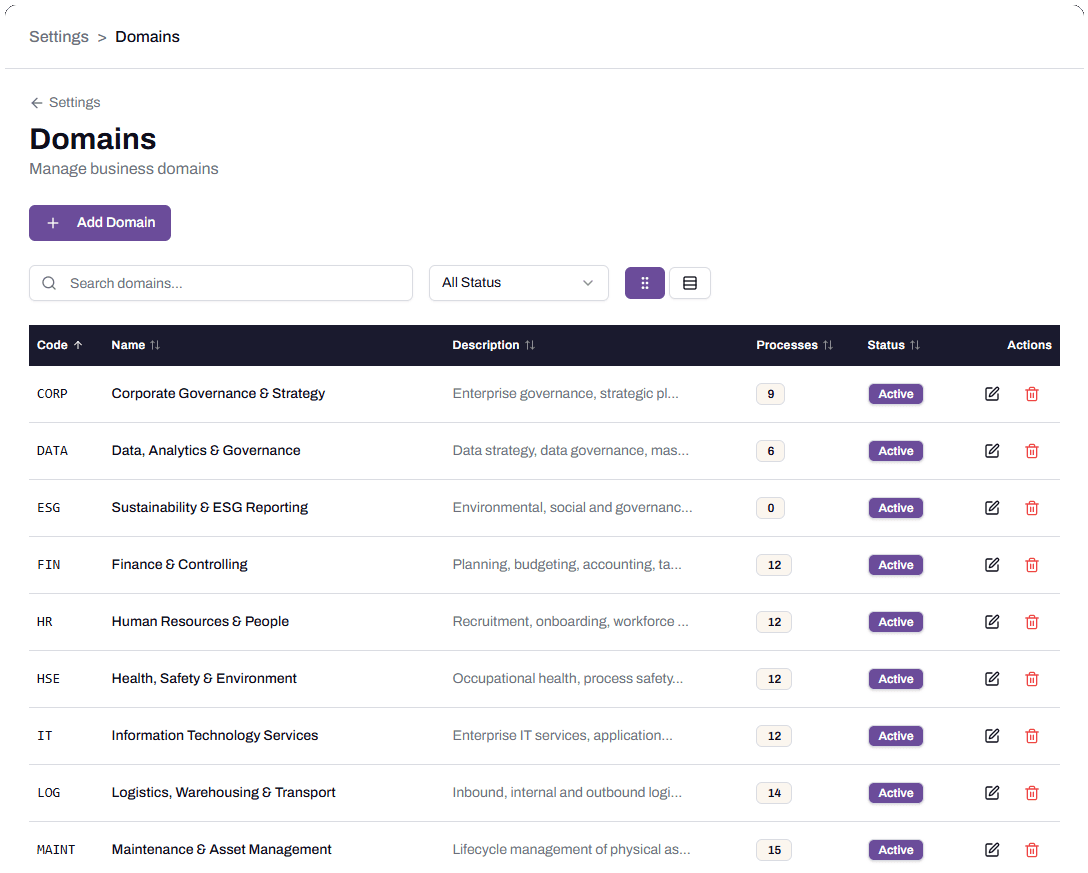Image resolution: width=1088 pixels, height=873 pixels.
Task: Sort table by Description column
Action: 493,345
